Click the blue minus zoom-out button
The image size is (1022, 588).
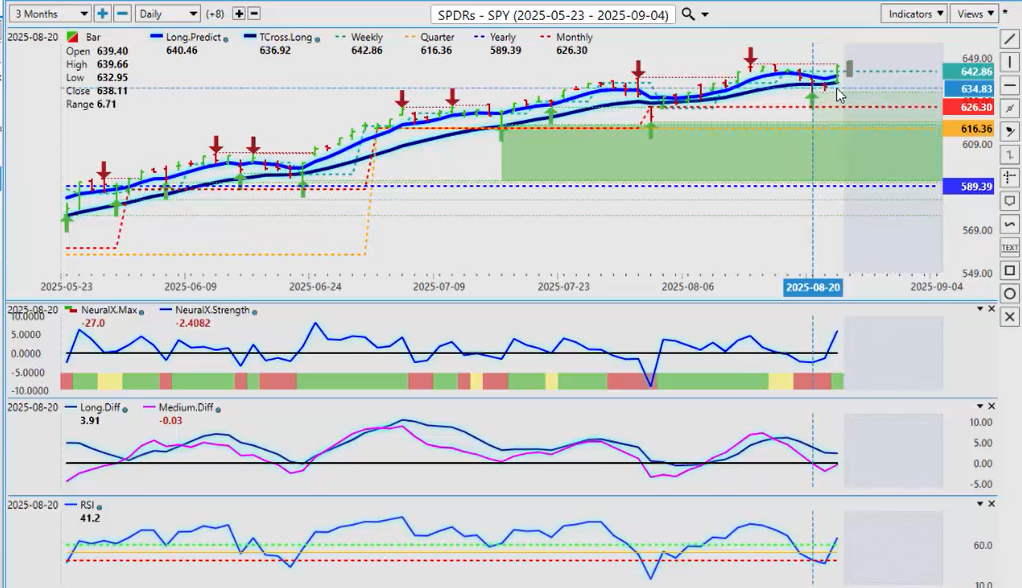coord(122,14)
